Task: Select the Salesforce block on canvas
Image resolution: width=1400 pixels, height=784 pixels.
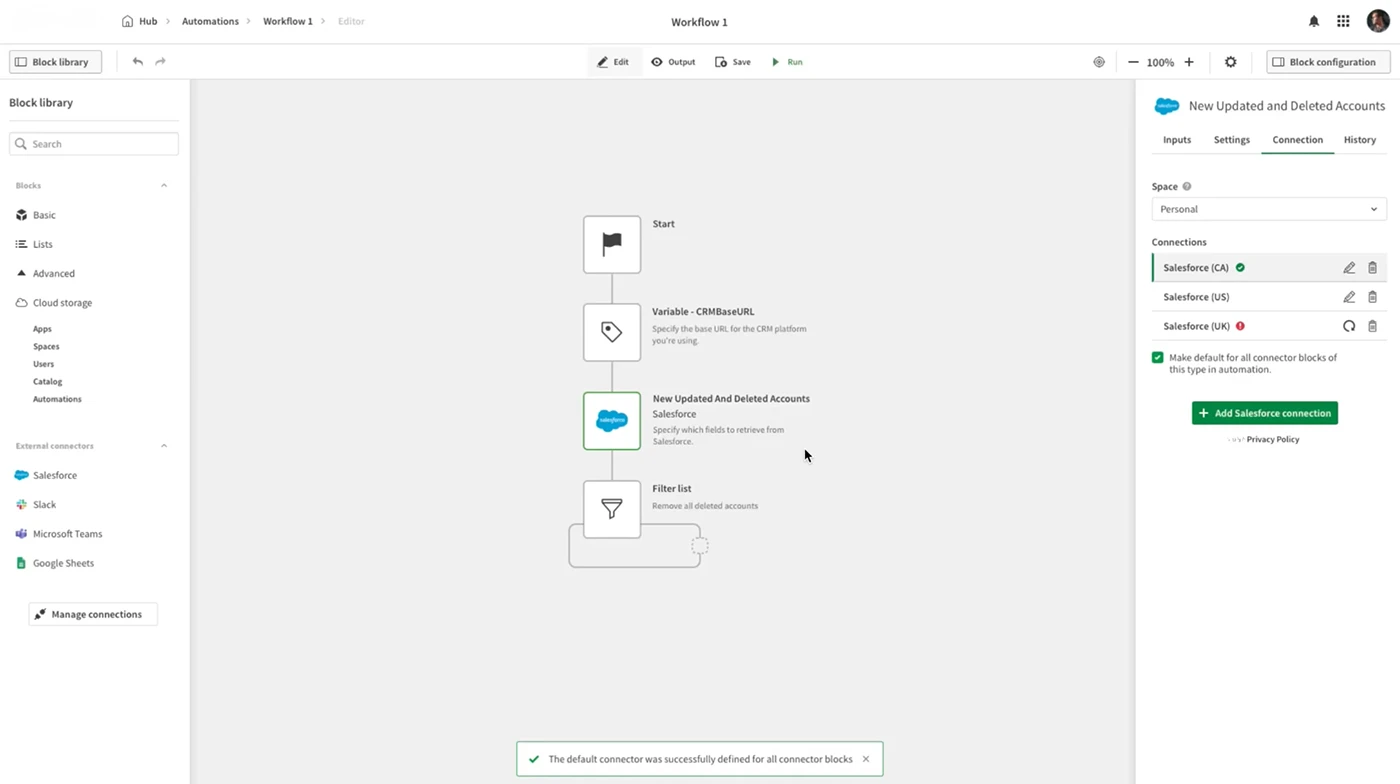Action: click(x=612, y=421)
